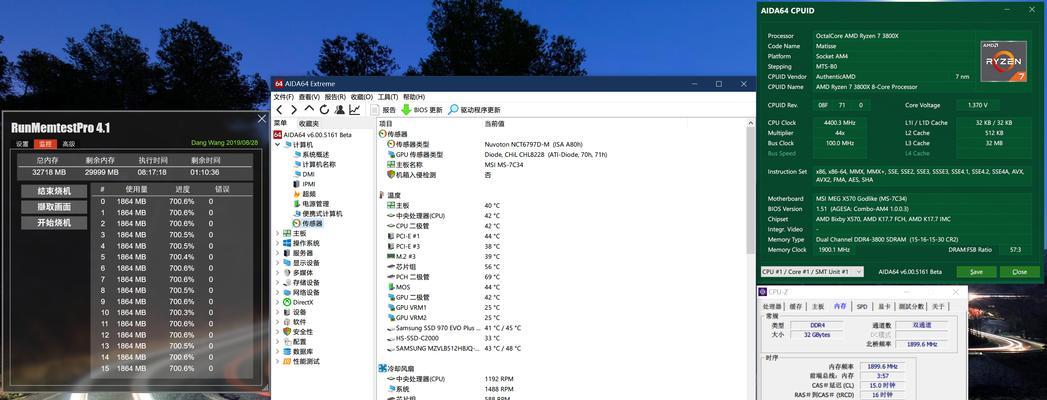Select 计算机名称 in the tree

click(x=314, y=164)
